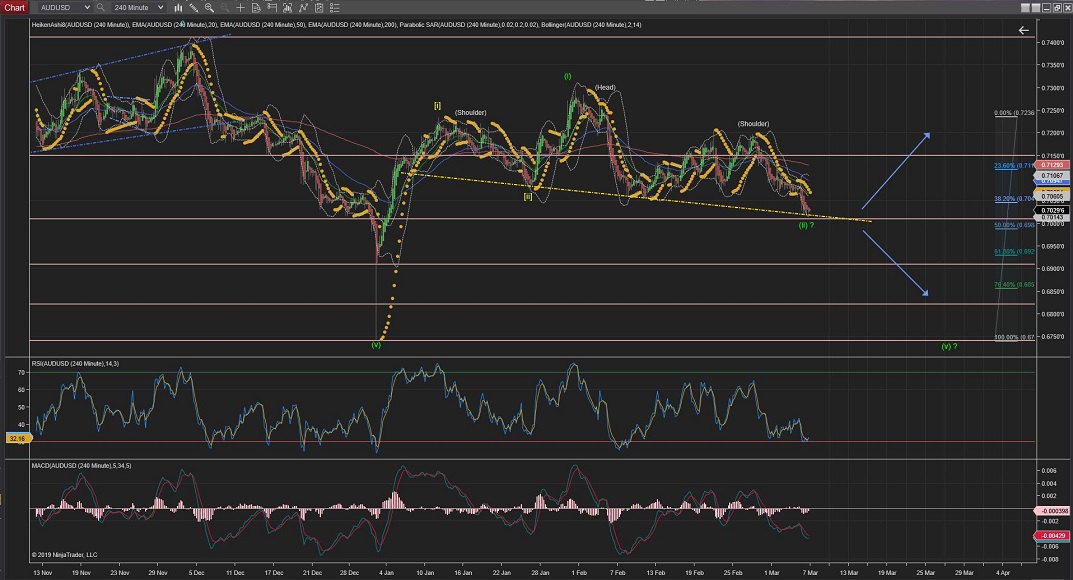Click the instrument search magnifier icon
The image size is (1073, 580).
tap(100, 7)
